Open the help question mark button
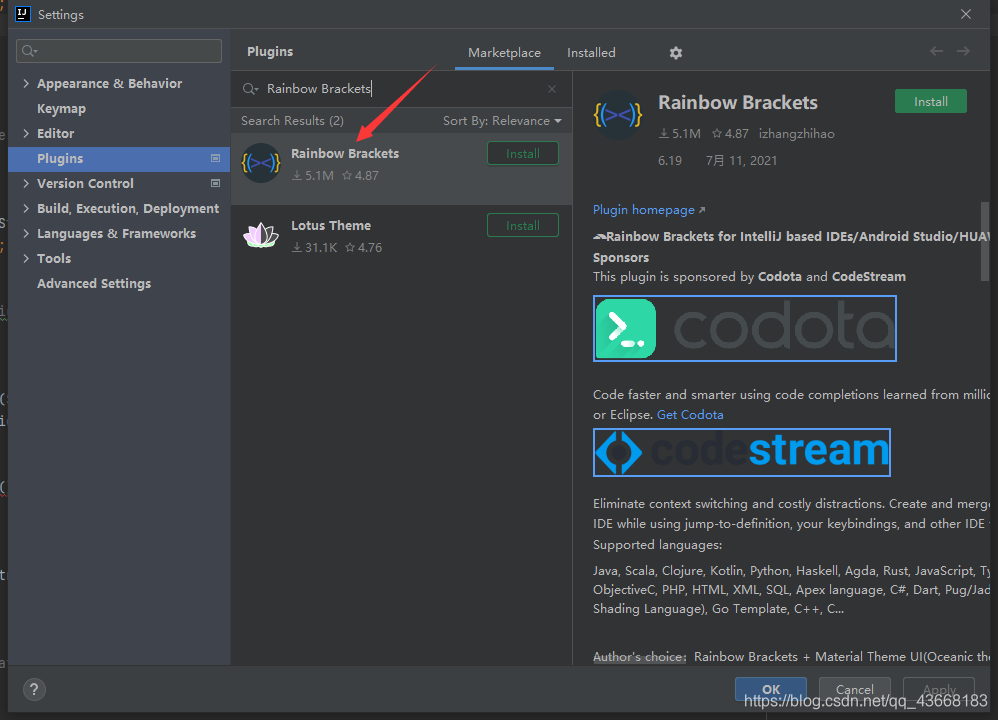This screenshot has height=720, width=998. tap(34, 689)
